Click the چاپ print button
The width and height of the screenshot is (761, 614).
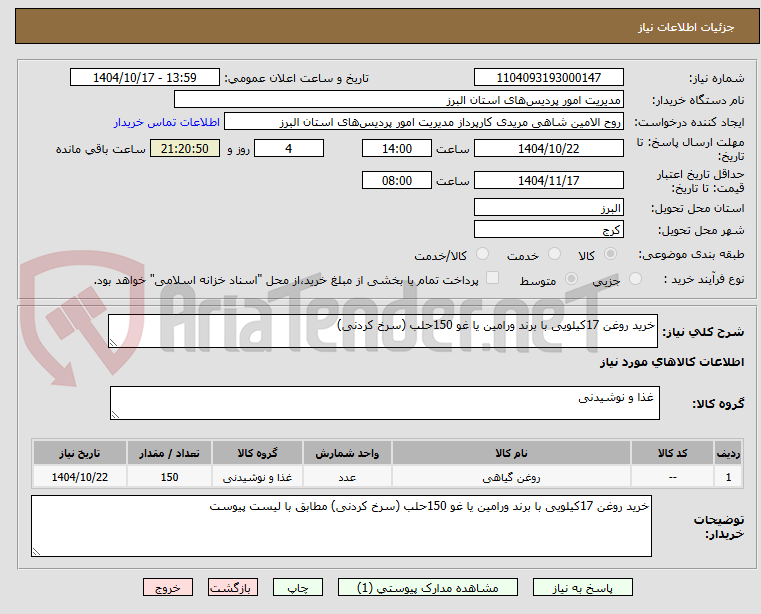(x=298, y=587)
